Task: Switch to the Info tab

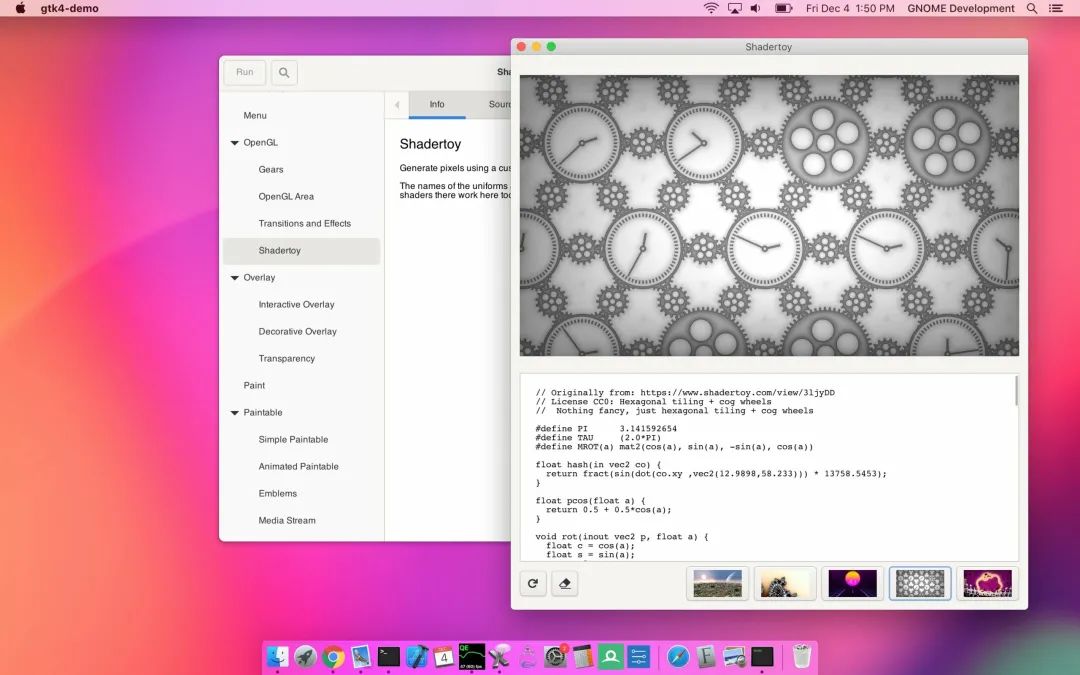Action: 437,105
